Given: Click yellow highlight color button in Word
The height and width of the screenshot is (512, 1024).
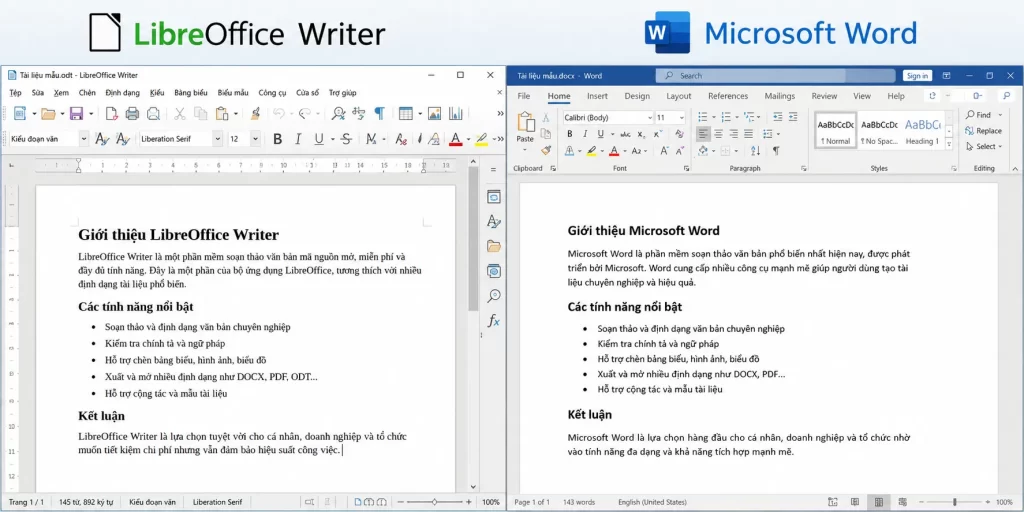Looking at the screenshot, I should tap(591, 151).
